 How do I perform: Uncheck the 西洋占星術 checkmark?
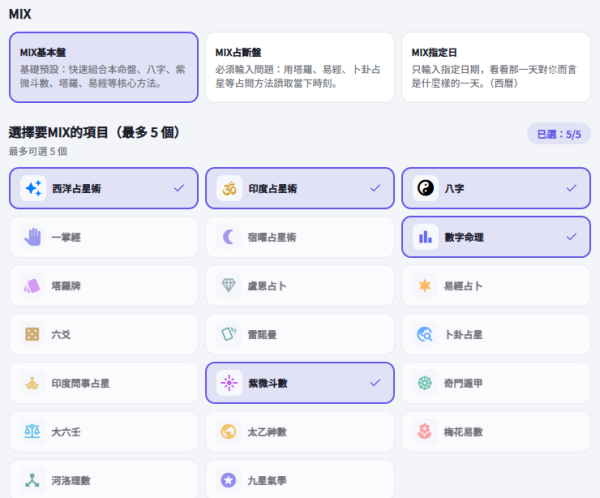click(179, 188)
